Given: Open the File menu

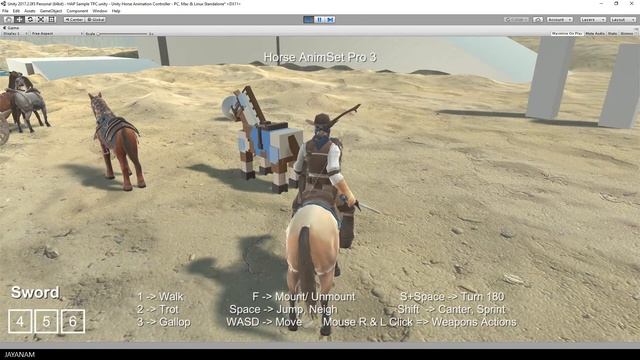Looking at the screenshot, I should pos(5,11).
